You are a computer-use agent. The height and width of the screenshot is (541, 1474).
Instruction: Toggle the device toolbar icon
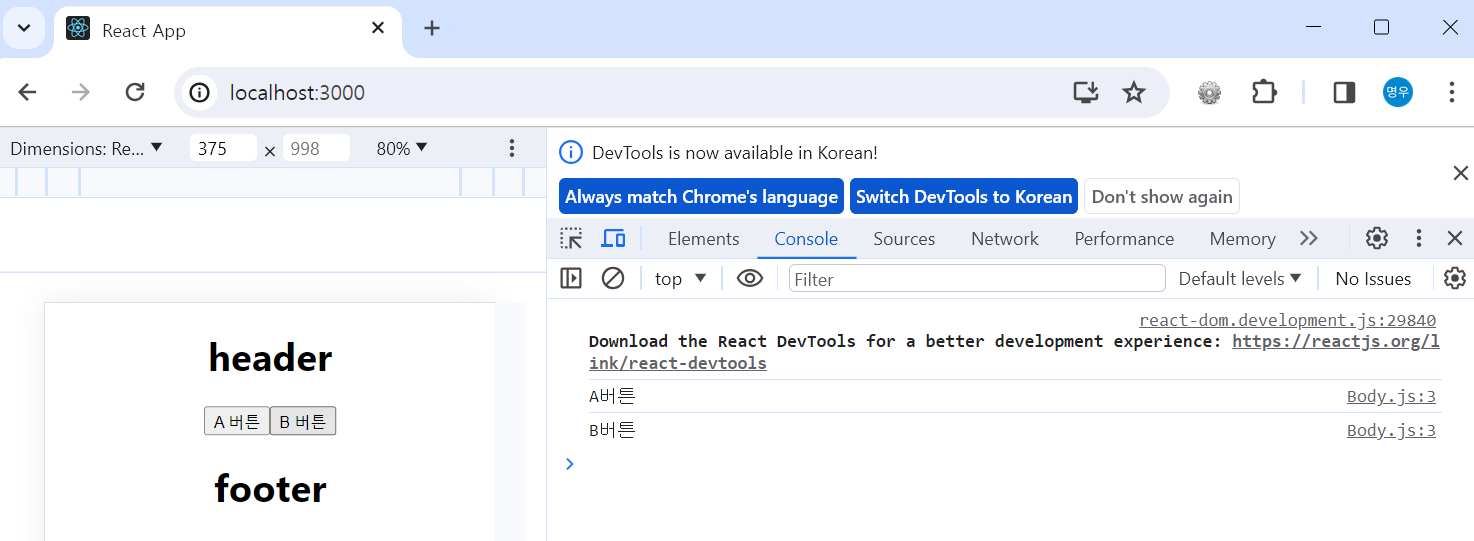613,238
